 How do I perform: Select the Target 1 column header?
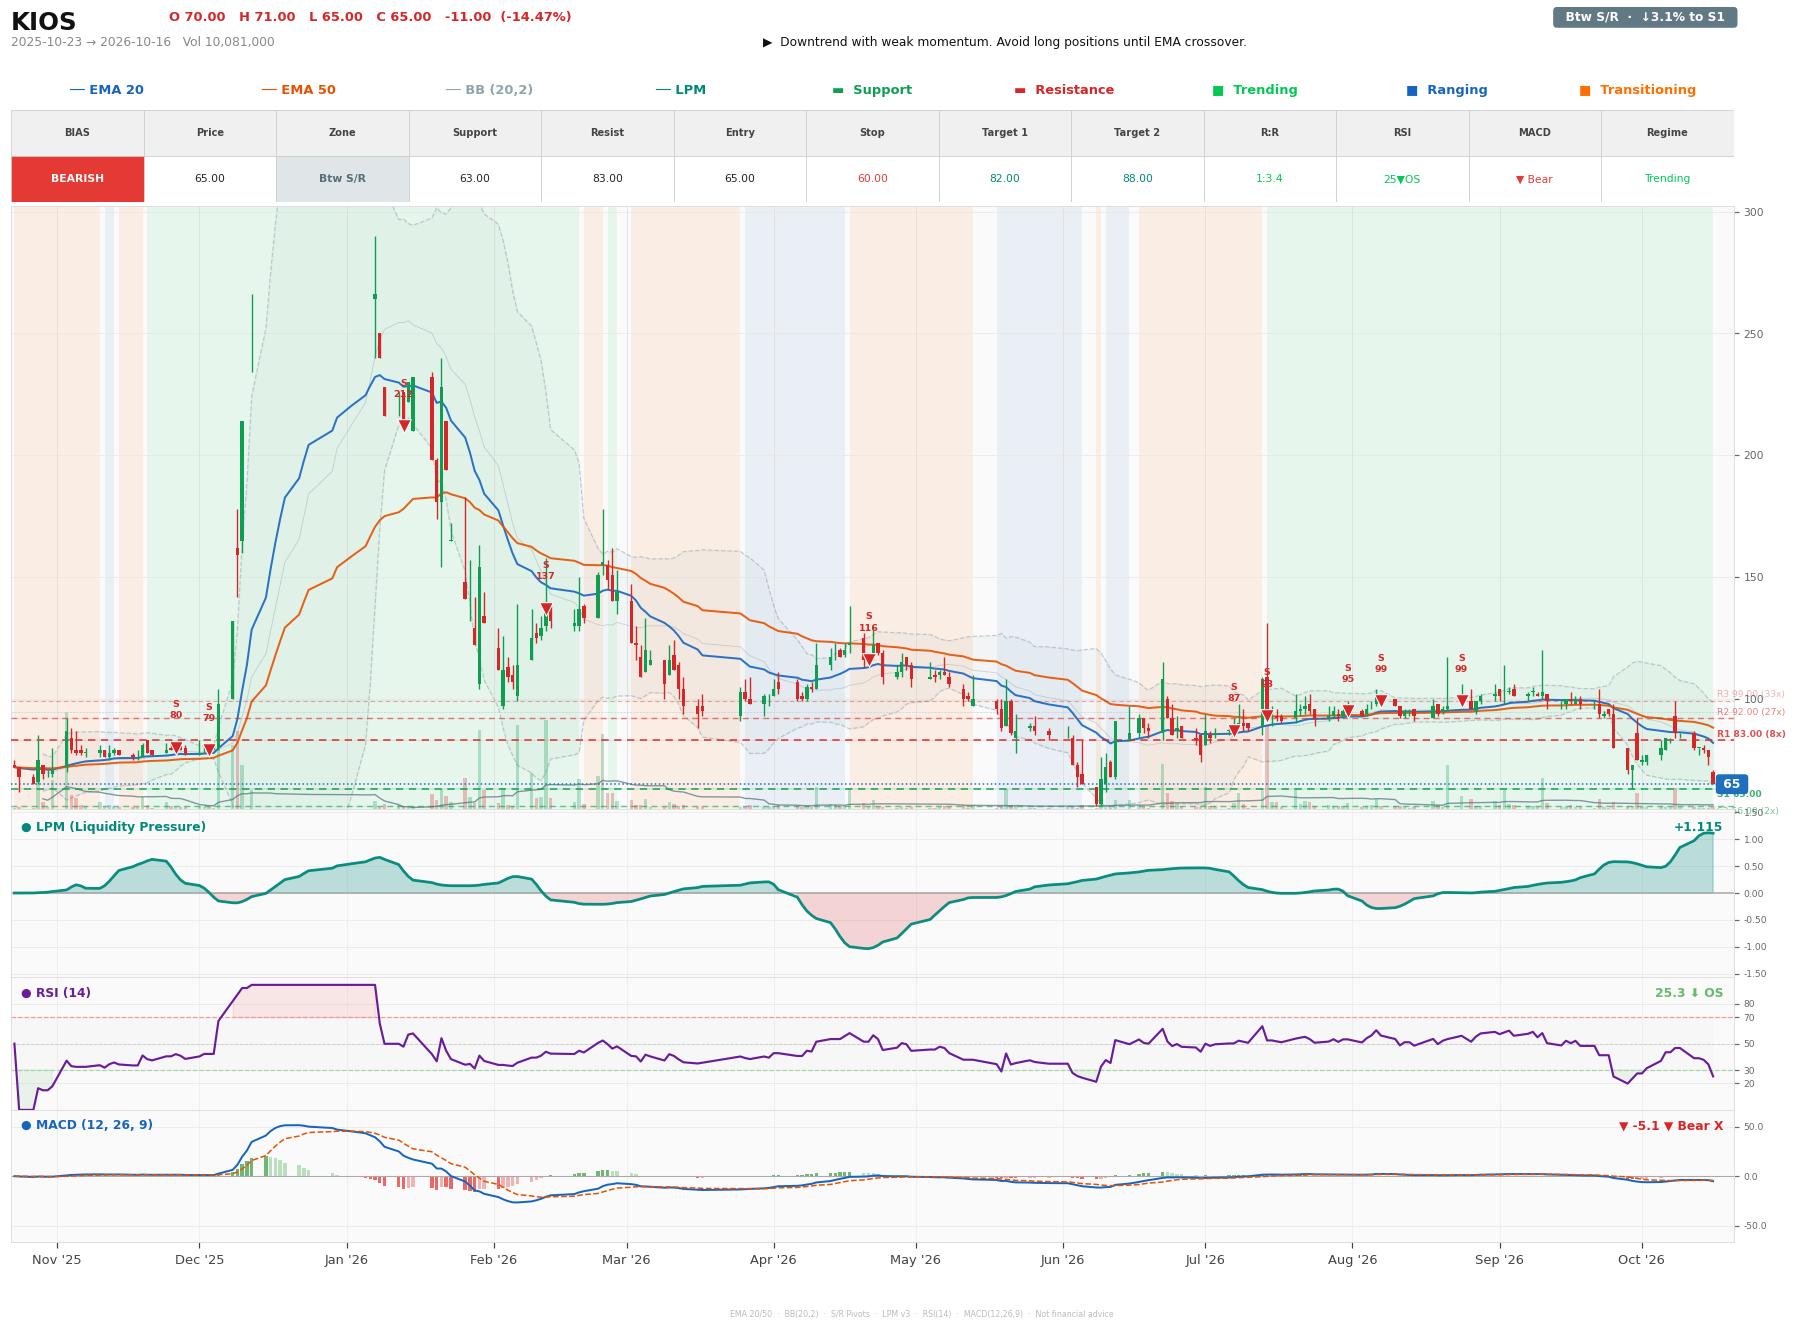click(x=1005, y=133)
